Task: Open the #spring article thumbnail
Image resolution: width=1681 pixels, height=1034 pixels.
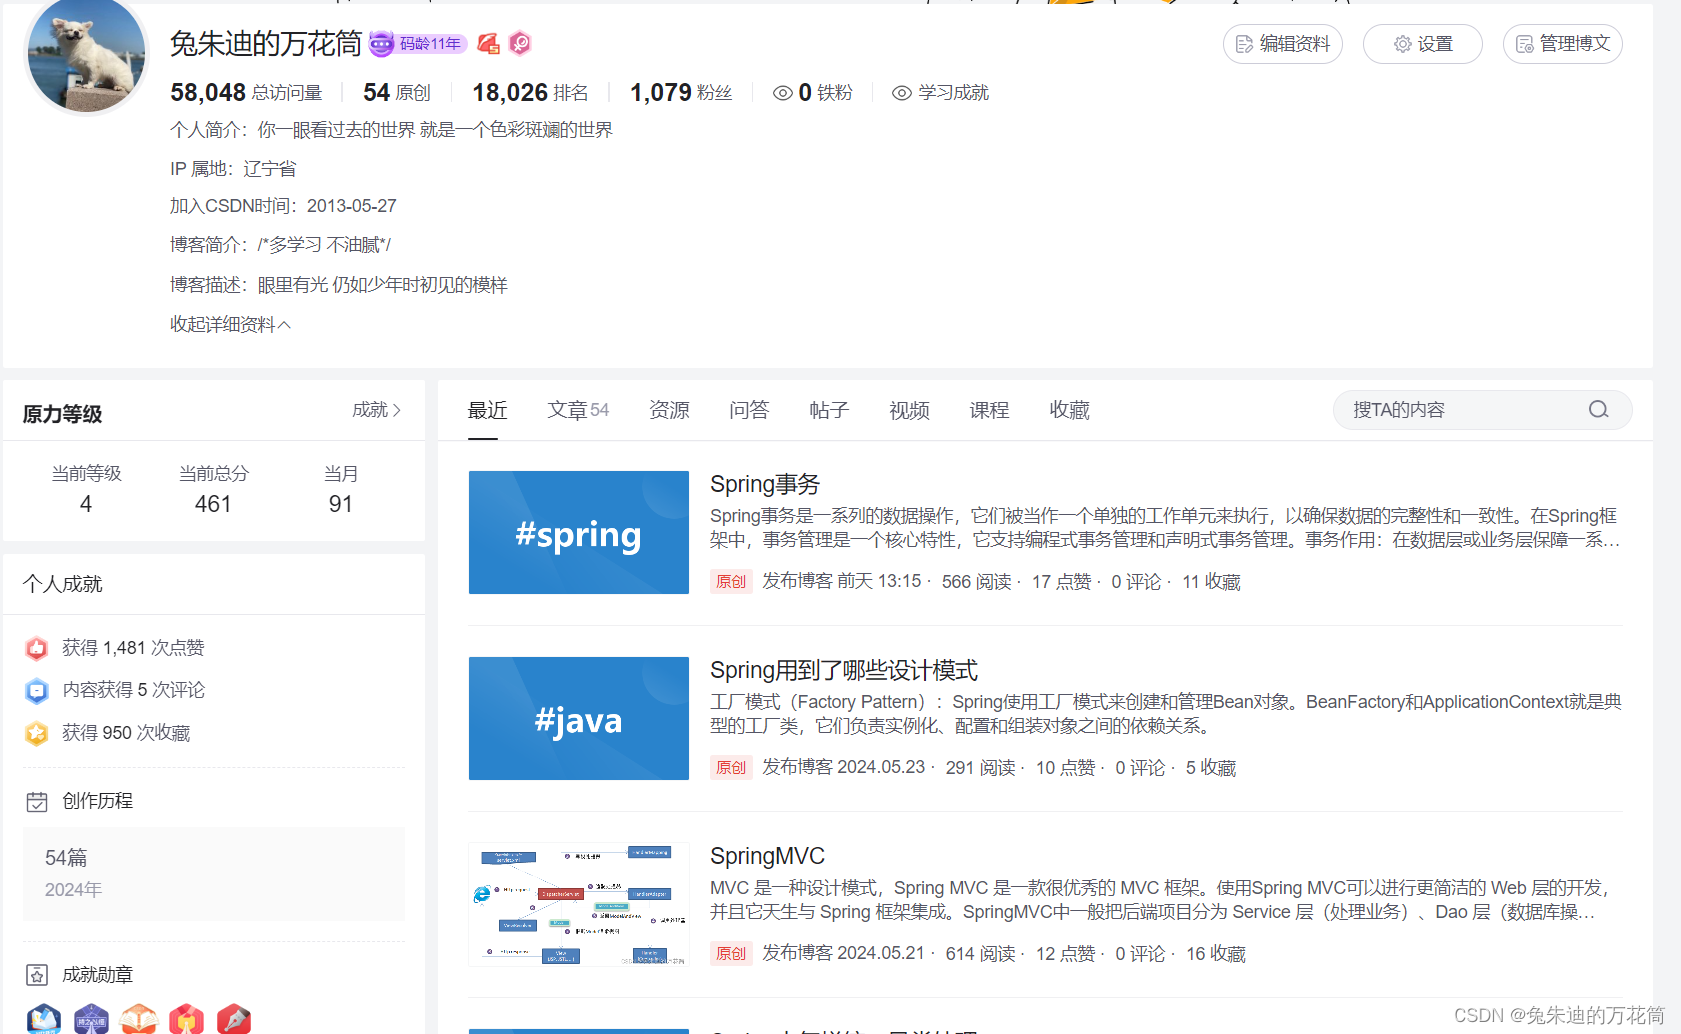Action: click(x=579, y=532)
